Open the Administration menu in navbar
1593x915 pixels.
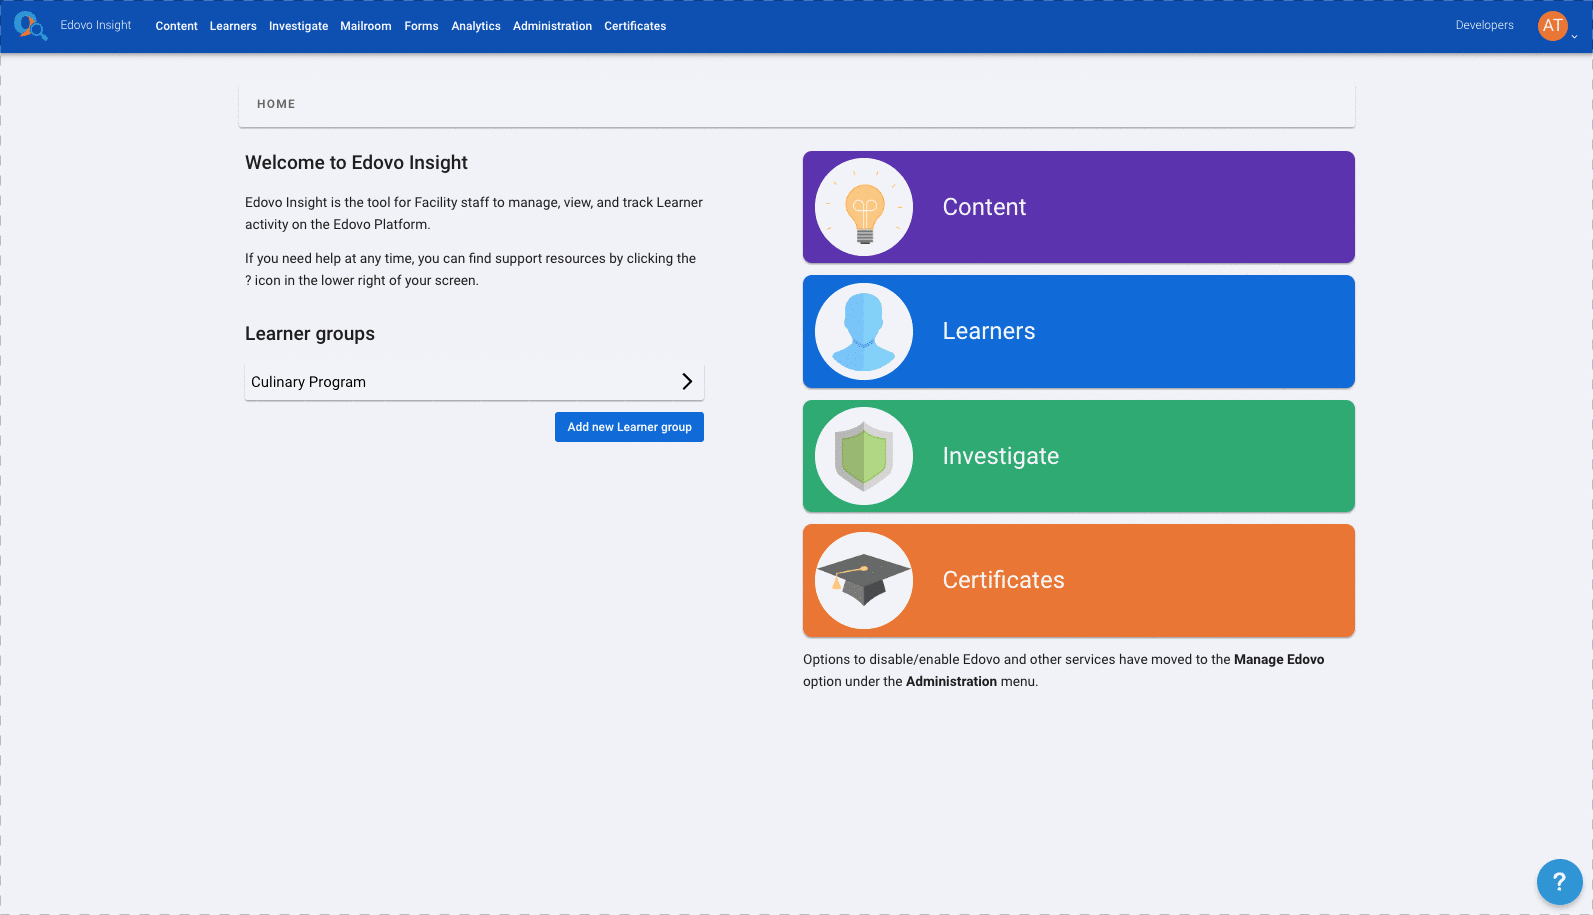(x=552, y=26)
